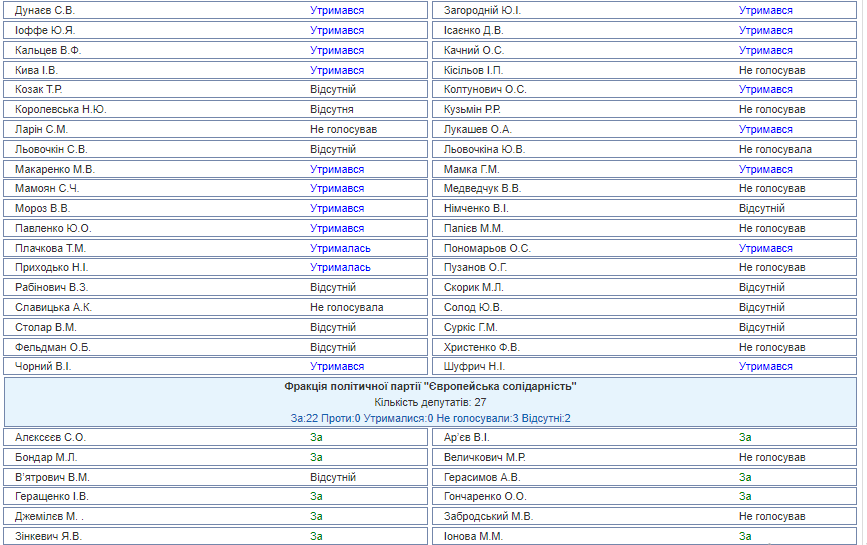Click the name Забродський М.В.
Image resolution: width=867 pixels, height=545 pixels.
pyautogui.click(x=489, y=516)
